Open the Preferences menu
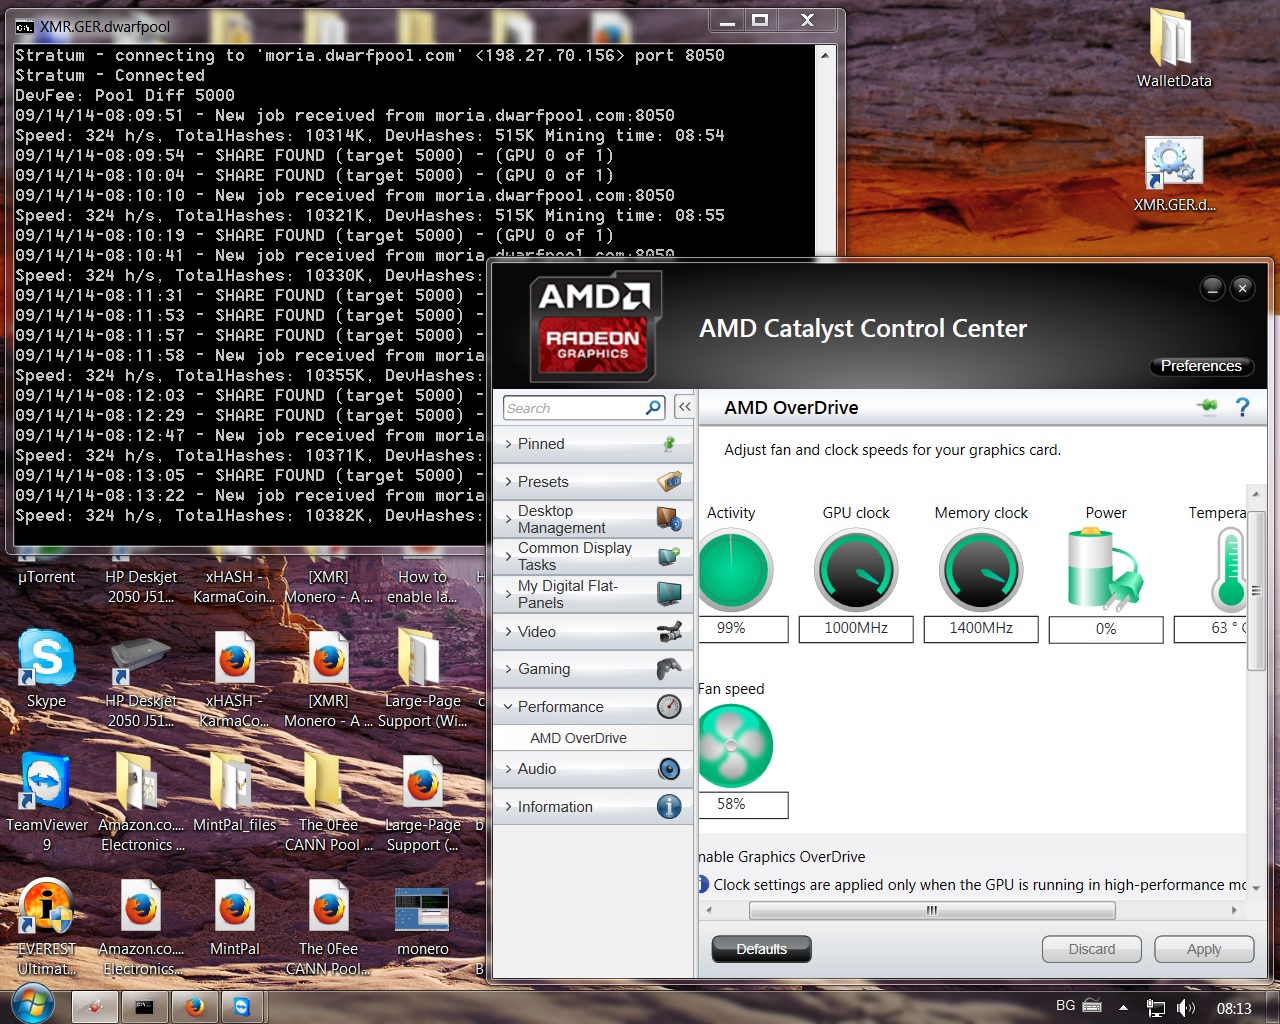The width and height of the screenshot is (1280, 1024). tap(1201, 366)
